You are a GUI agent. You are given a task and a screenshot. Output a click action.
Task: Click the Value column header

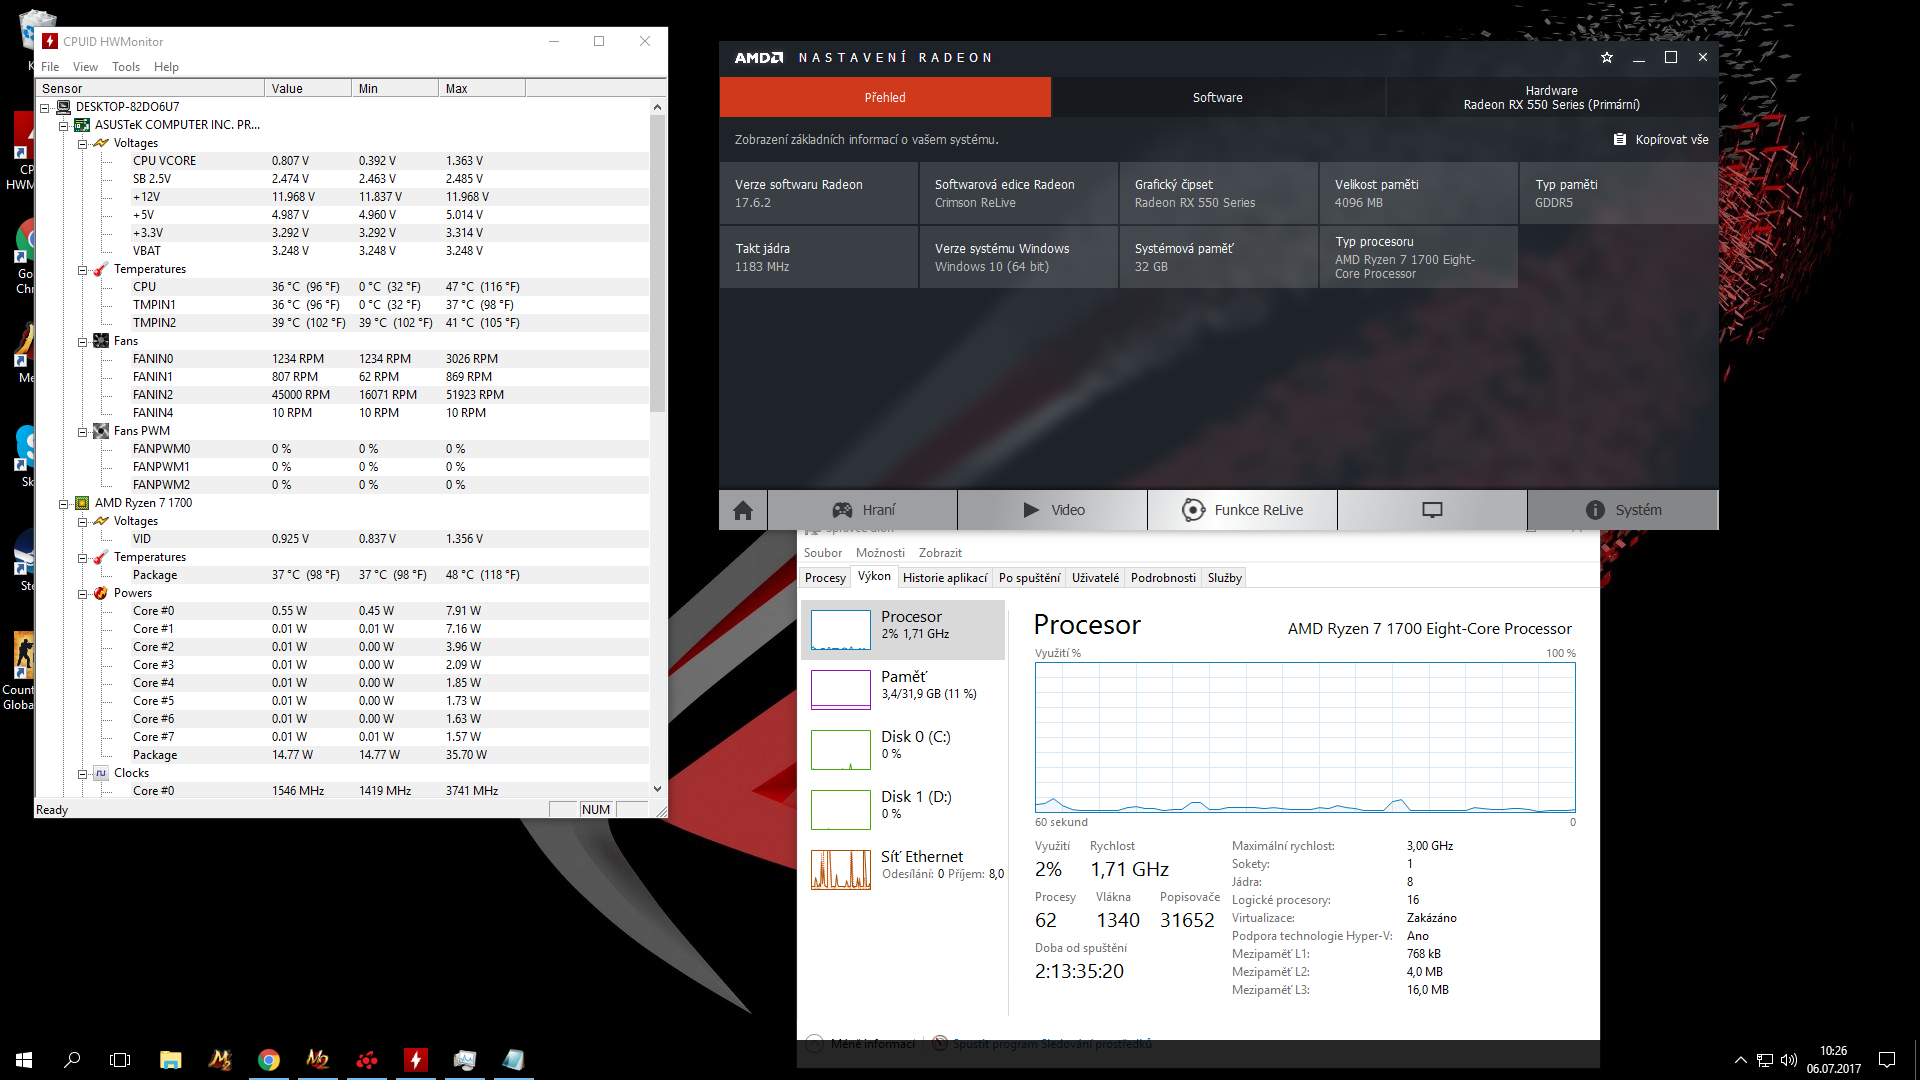(308, 89)
